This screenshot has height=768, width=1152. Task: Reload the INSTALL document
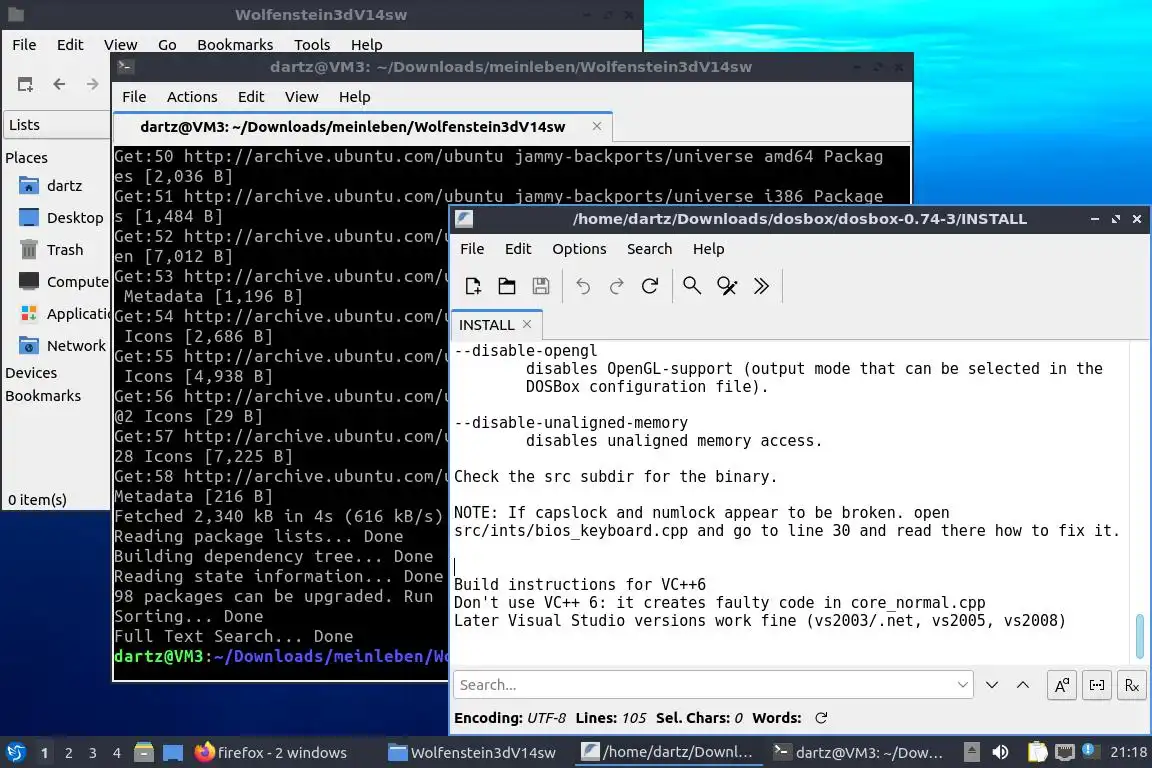[x=650, y=286]
